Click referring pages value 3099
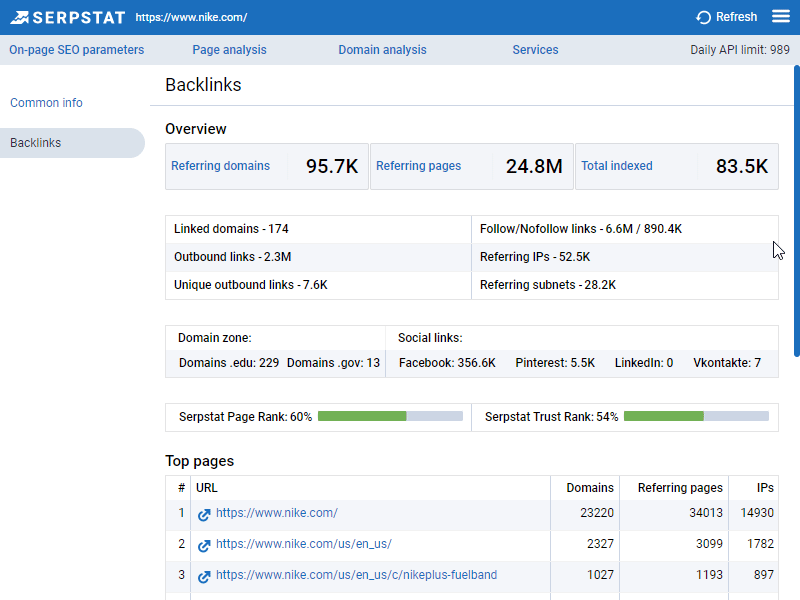This screenshot has width=800, height=600. point(710,544)
